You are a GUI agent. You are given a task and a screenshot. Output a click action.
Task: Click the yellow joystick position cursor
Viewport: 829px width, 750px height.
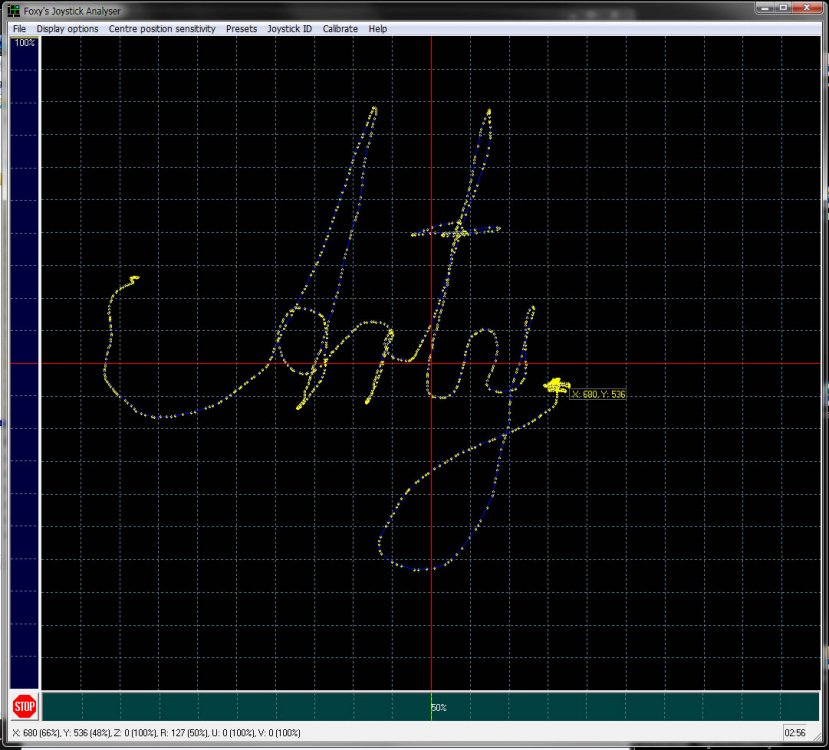(554, 384)
